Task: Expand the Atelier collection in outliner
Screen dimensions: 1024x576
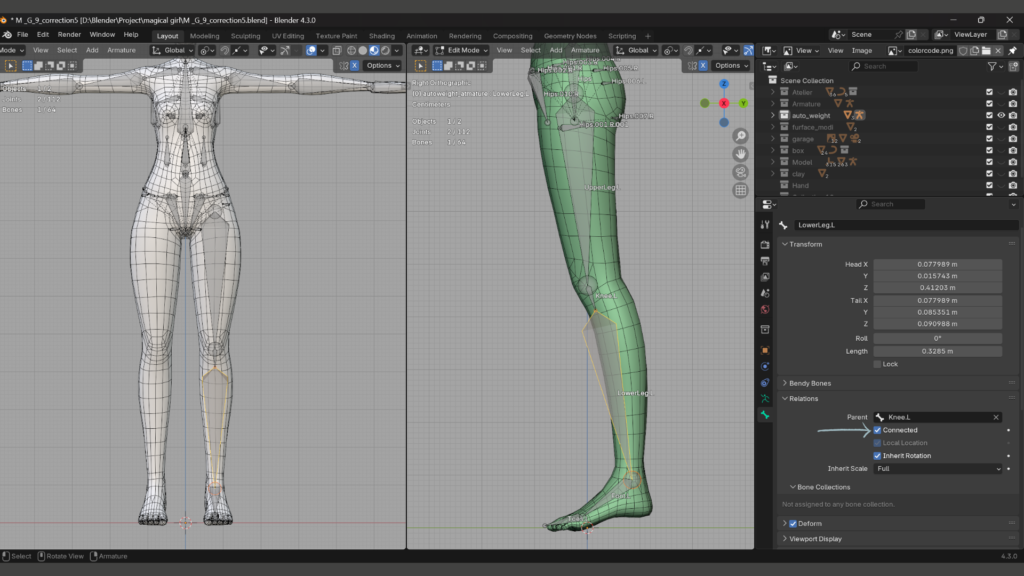Action: click(773, 92)
